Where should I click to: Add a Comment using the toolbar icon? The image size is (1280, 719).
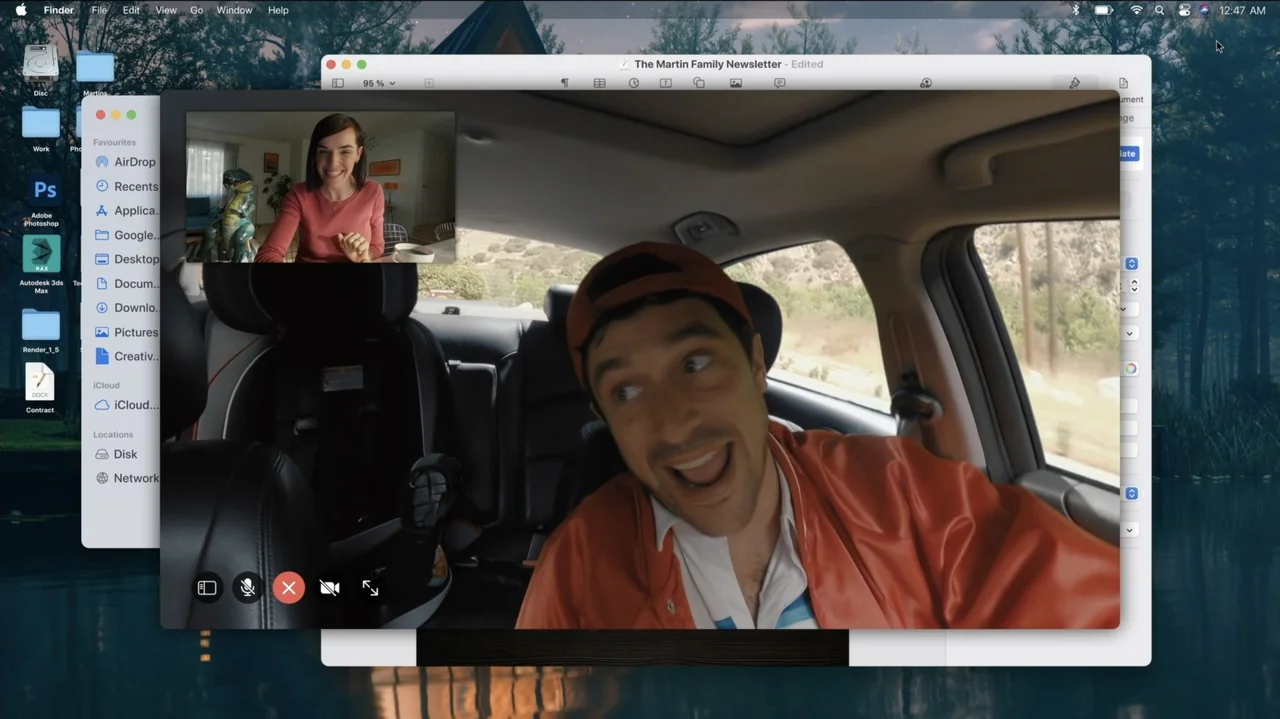tap(779, 84)
